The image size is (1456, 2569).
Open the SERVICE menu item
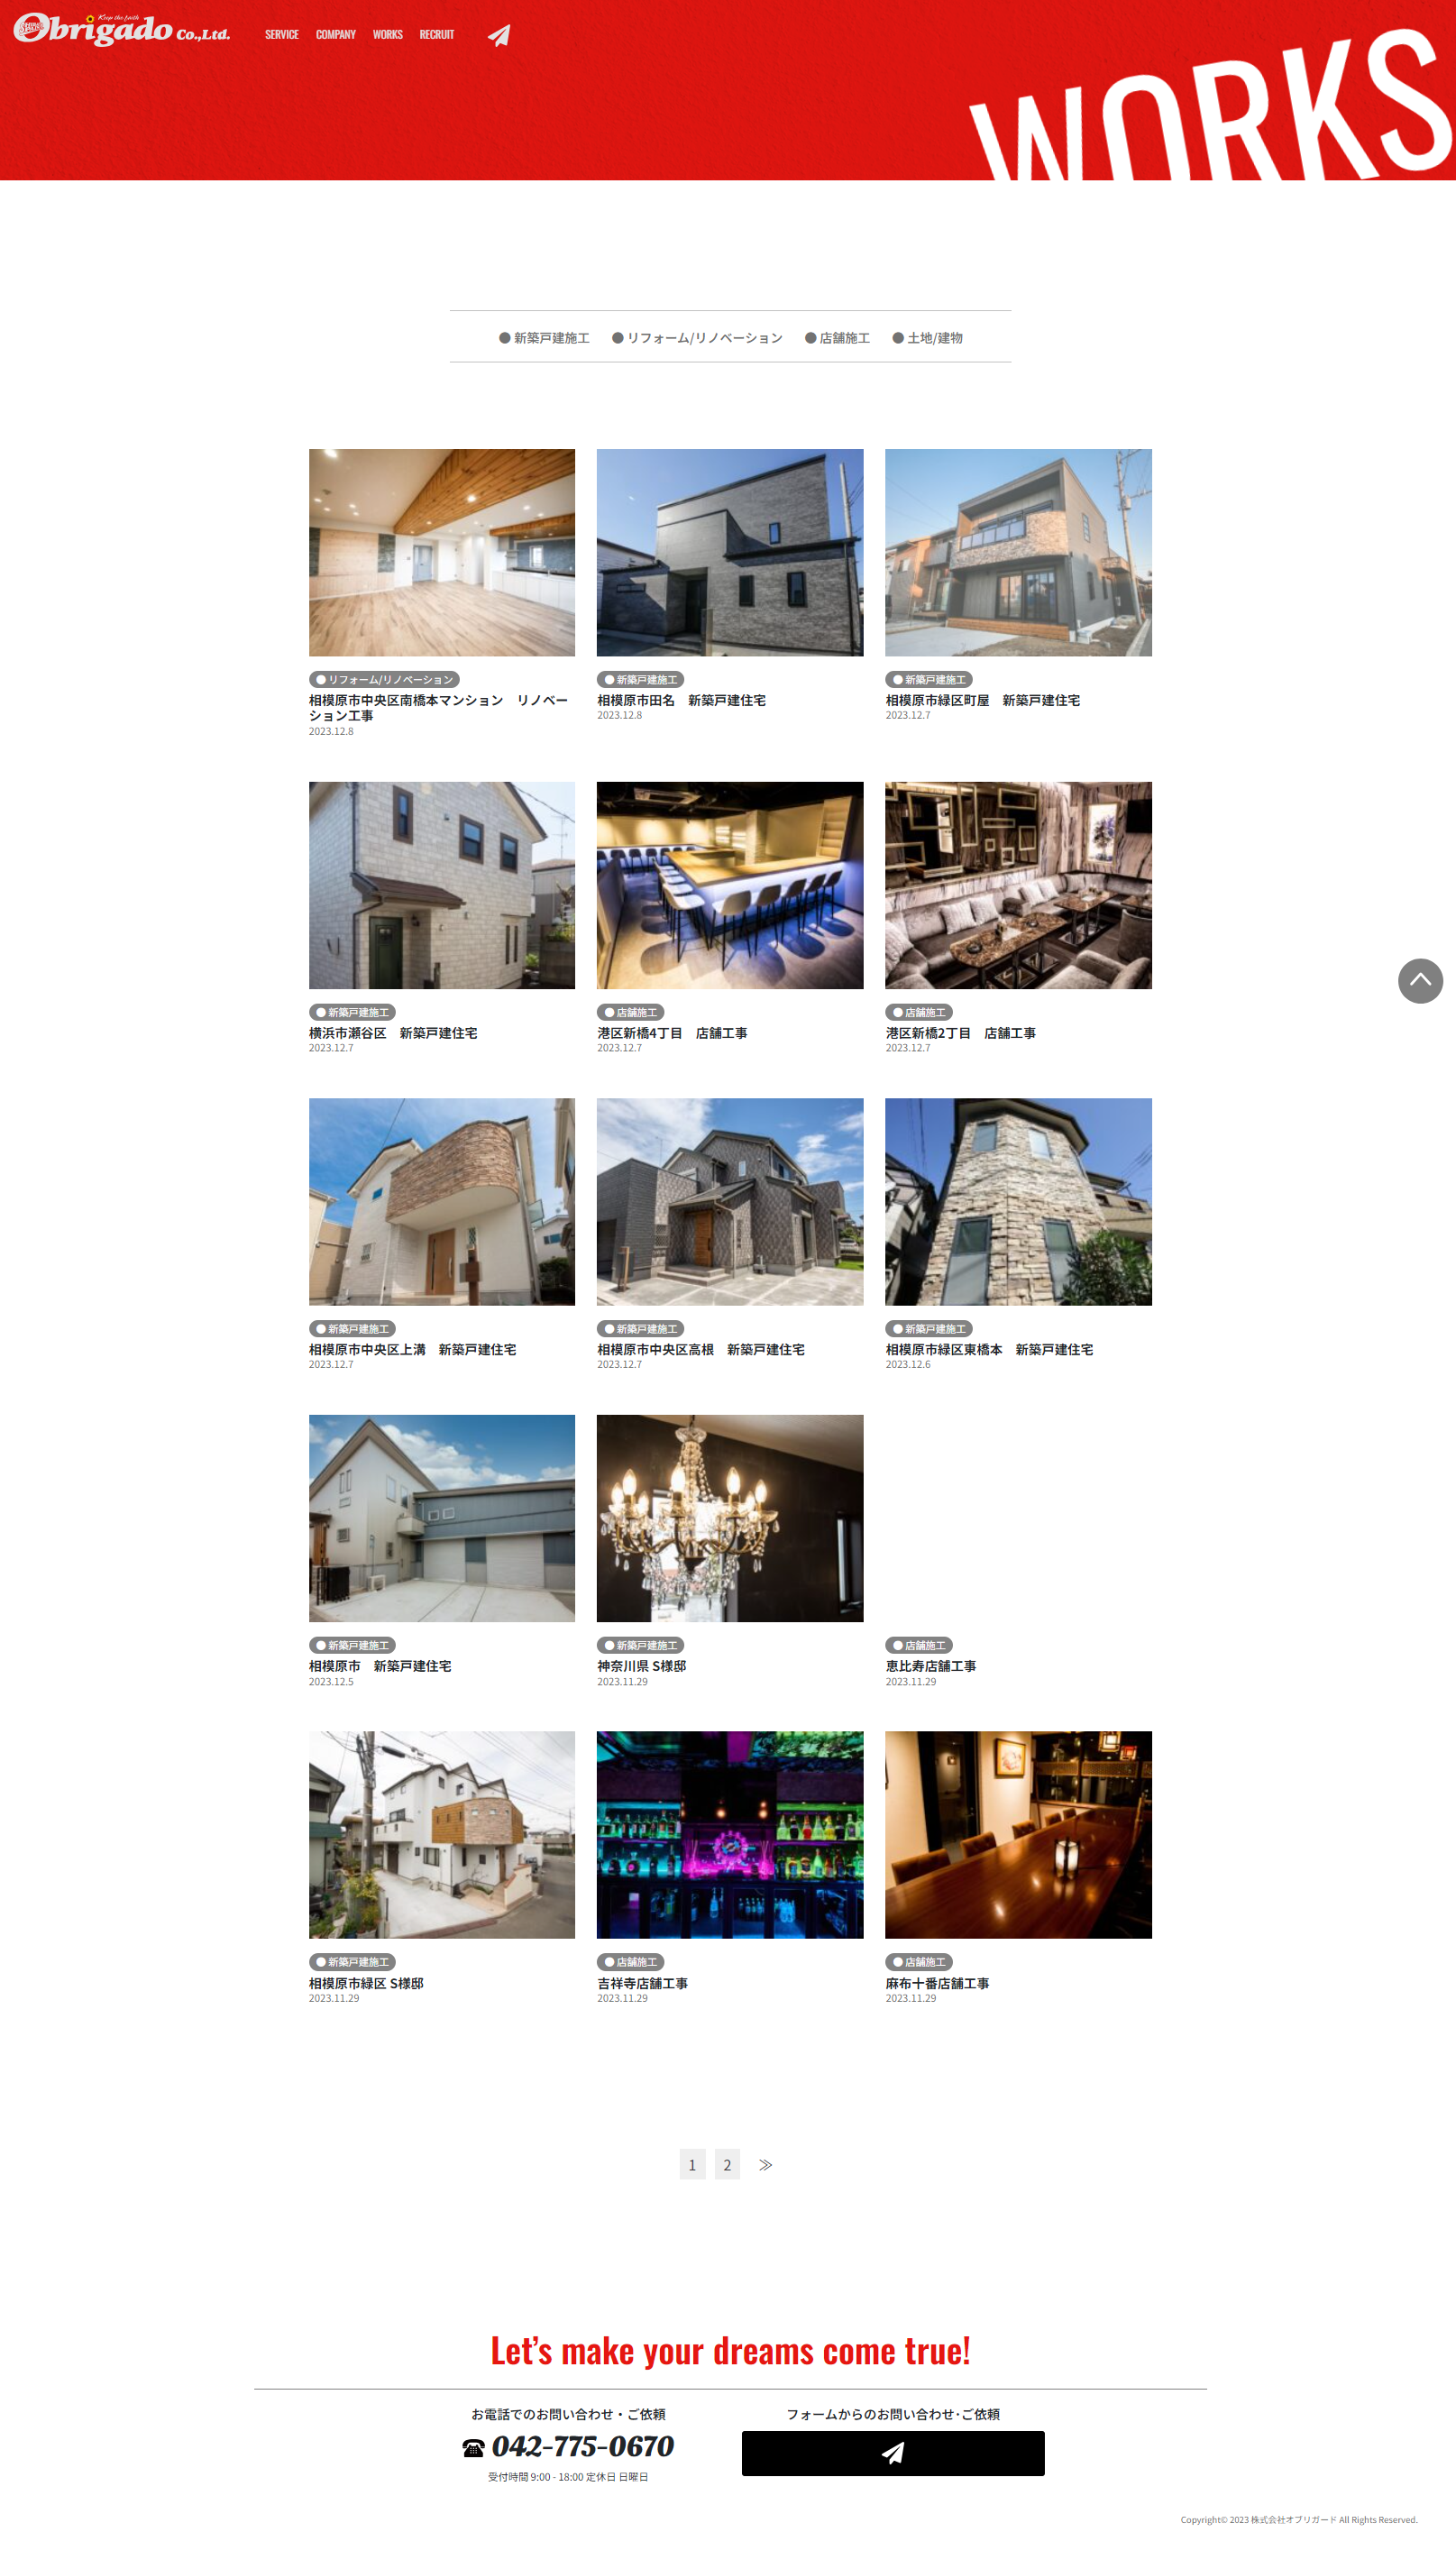click(x=281, y=35)
